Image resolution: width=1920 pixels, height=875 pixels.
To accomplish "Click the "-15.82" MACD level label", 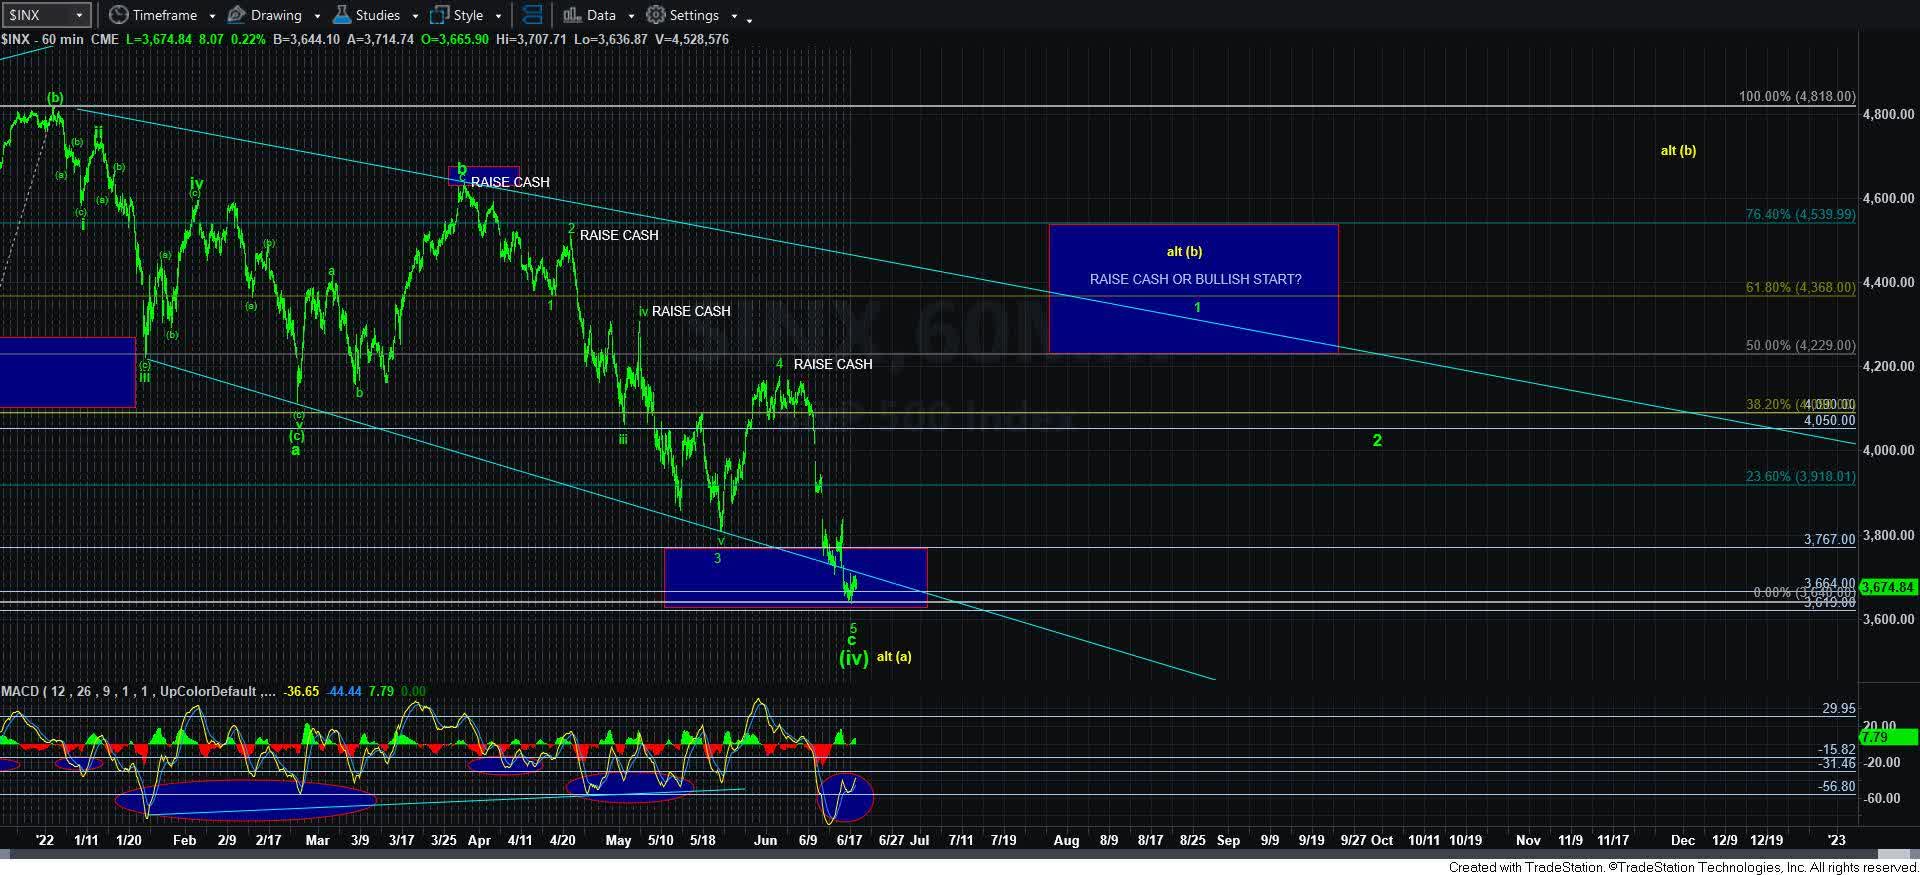I will [x=1836, y=749].
